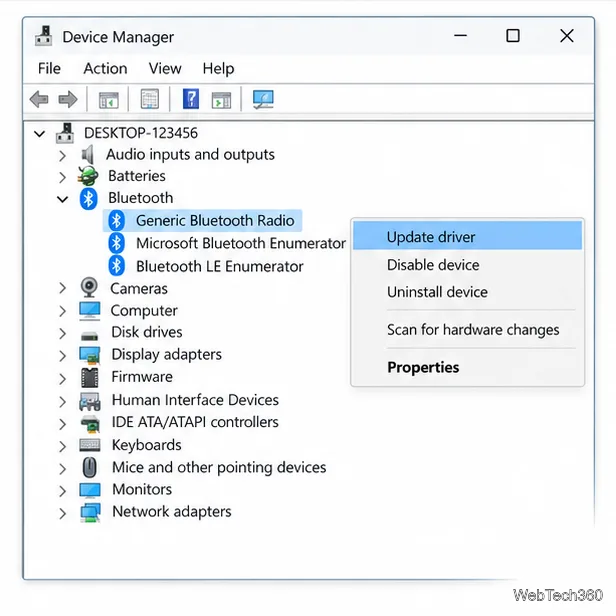
Task: Open the Help menu
Action: (218, 69)
